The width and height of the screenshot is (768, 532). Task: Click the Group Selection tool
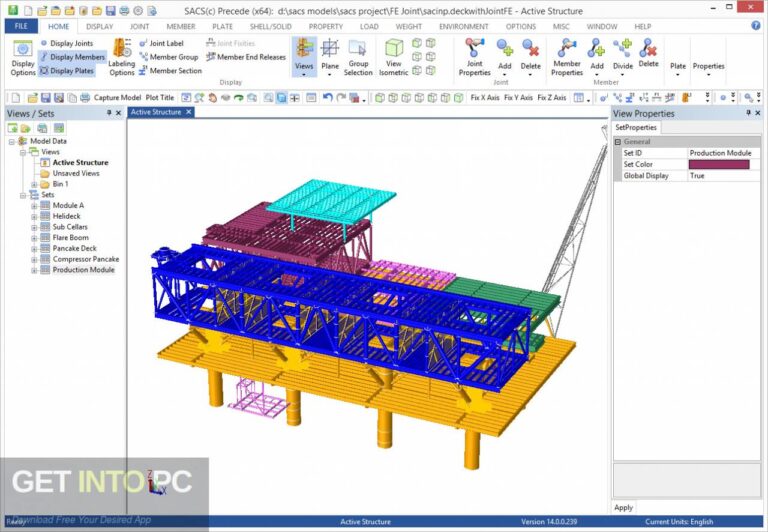point(358,58)
